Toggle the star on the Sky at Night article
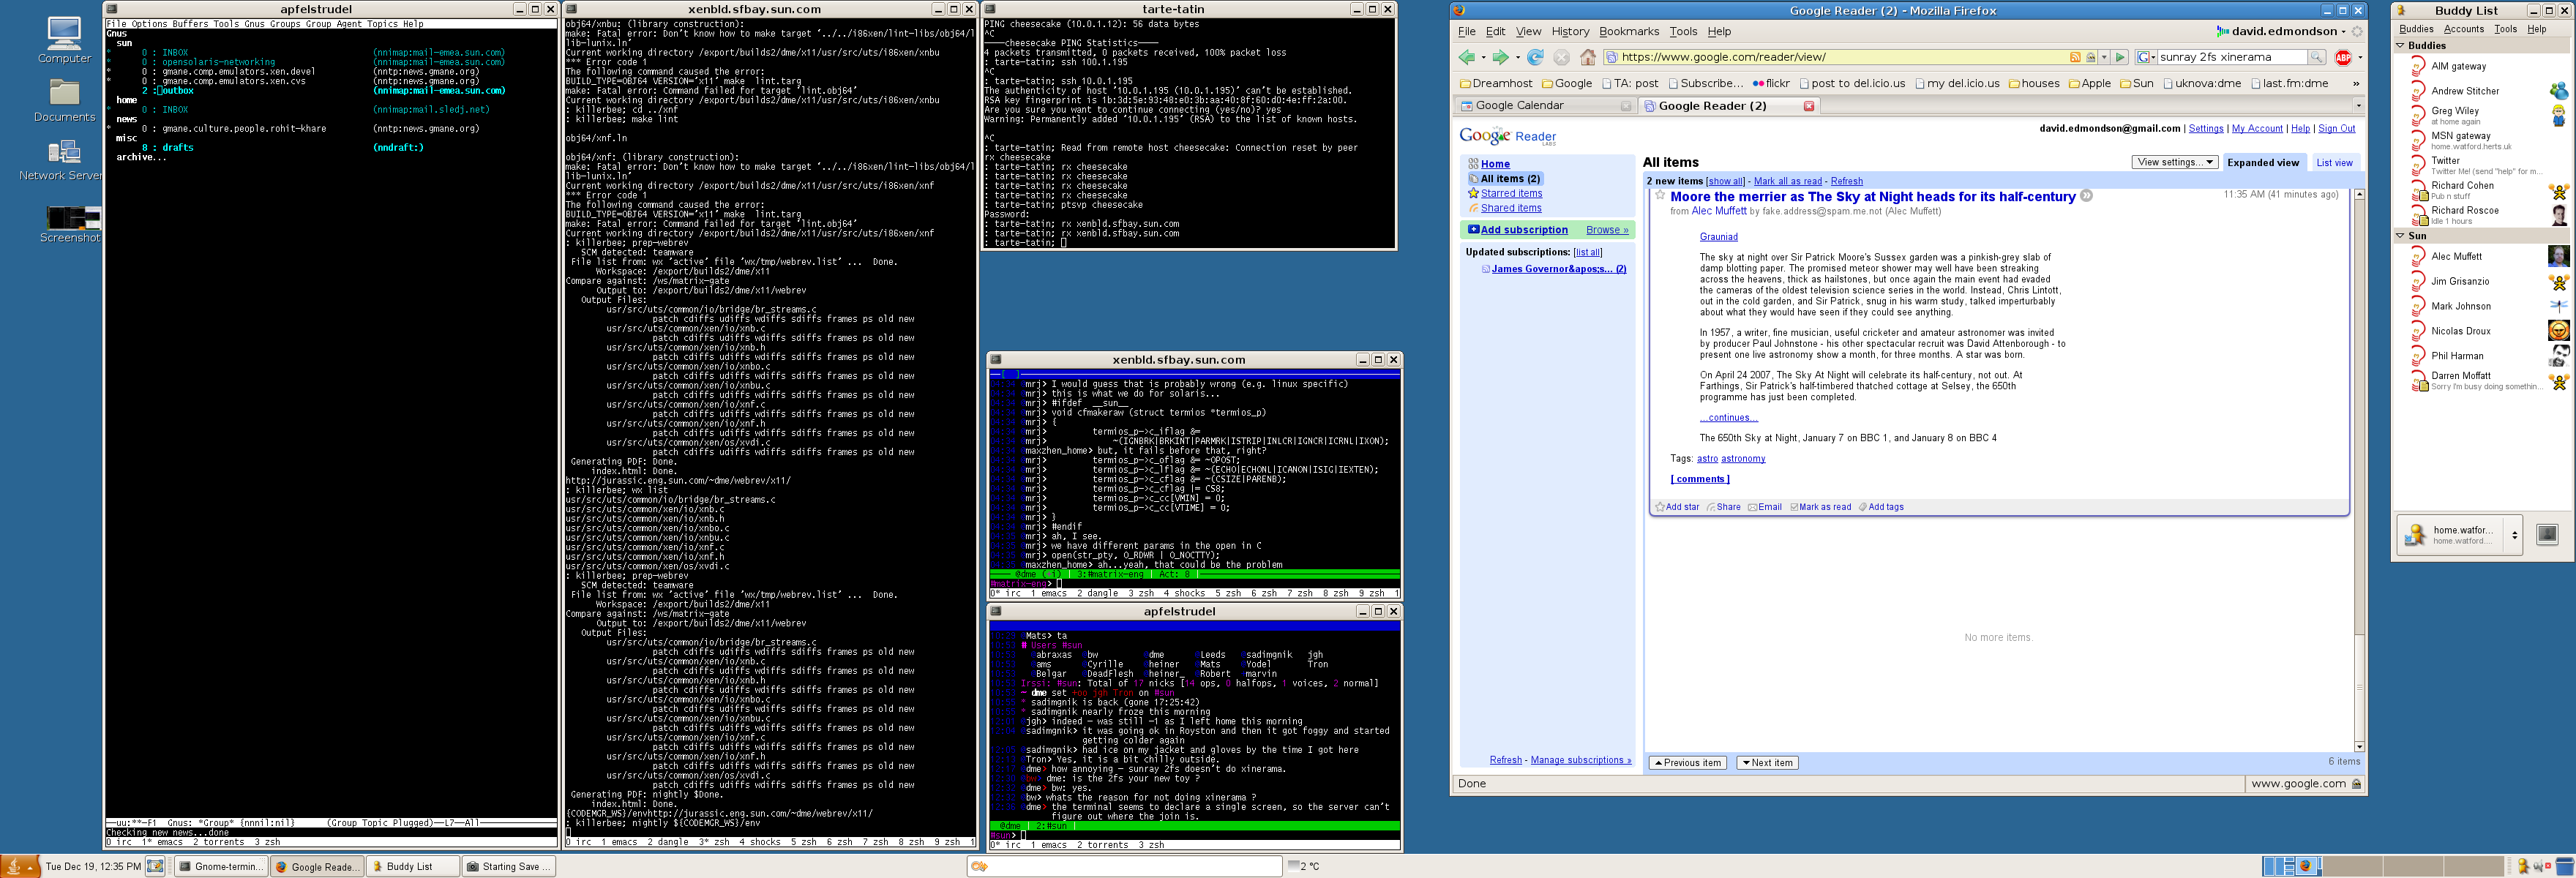The image size is (2576, 878). pos(1660,196)
